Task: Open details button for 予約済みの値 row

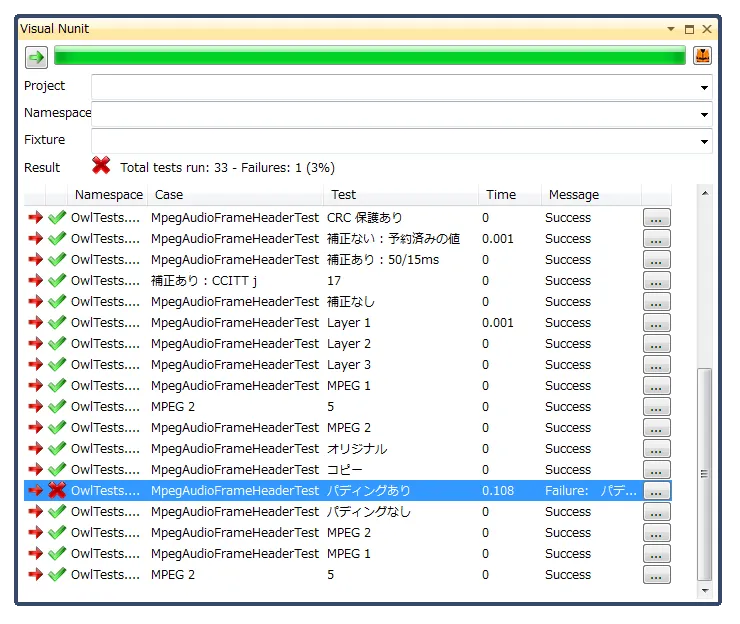Action: (656, 239)
